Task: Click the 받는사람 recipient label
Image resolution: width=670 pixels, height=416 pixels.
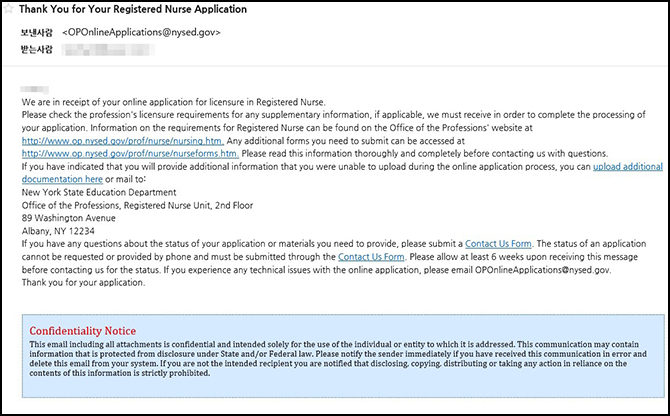Action: click(37, 50)
